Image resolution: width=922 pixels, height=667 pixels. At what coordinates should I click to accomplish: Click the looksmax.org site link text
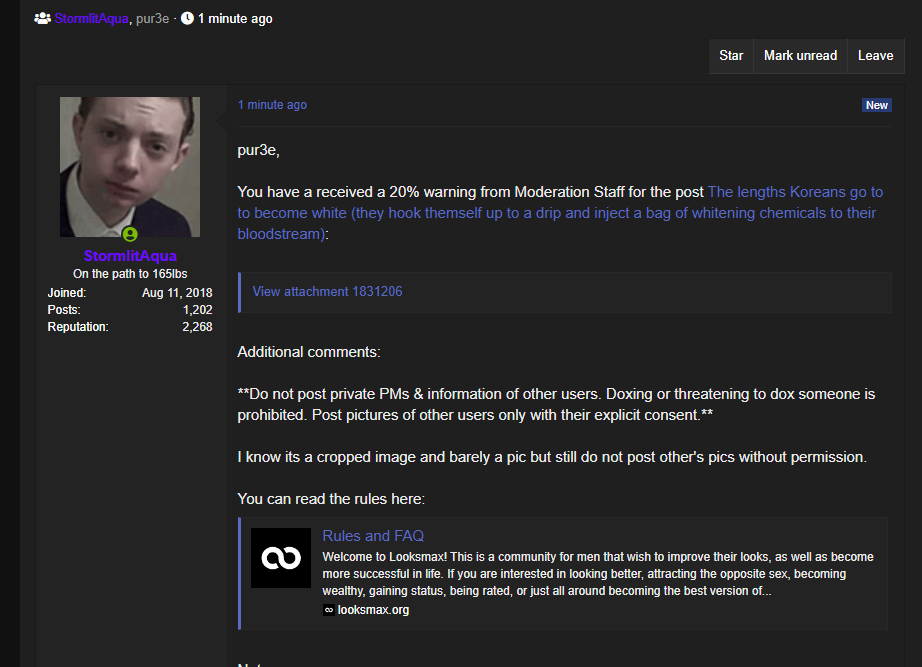[373, 610]
